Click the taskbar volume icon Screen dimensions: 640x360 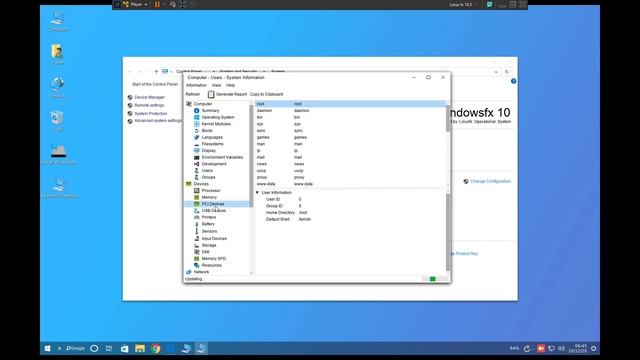pyautogui.click(x=561, y=349)
